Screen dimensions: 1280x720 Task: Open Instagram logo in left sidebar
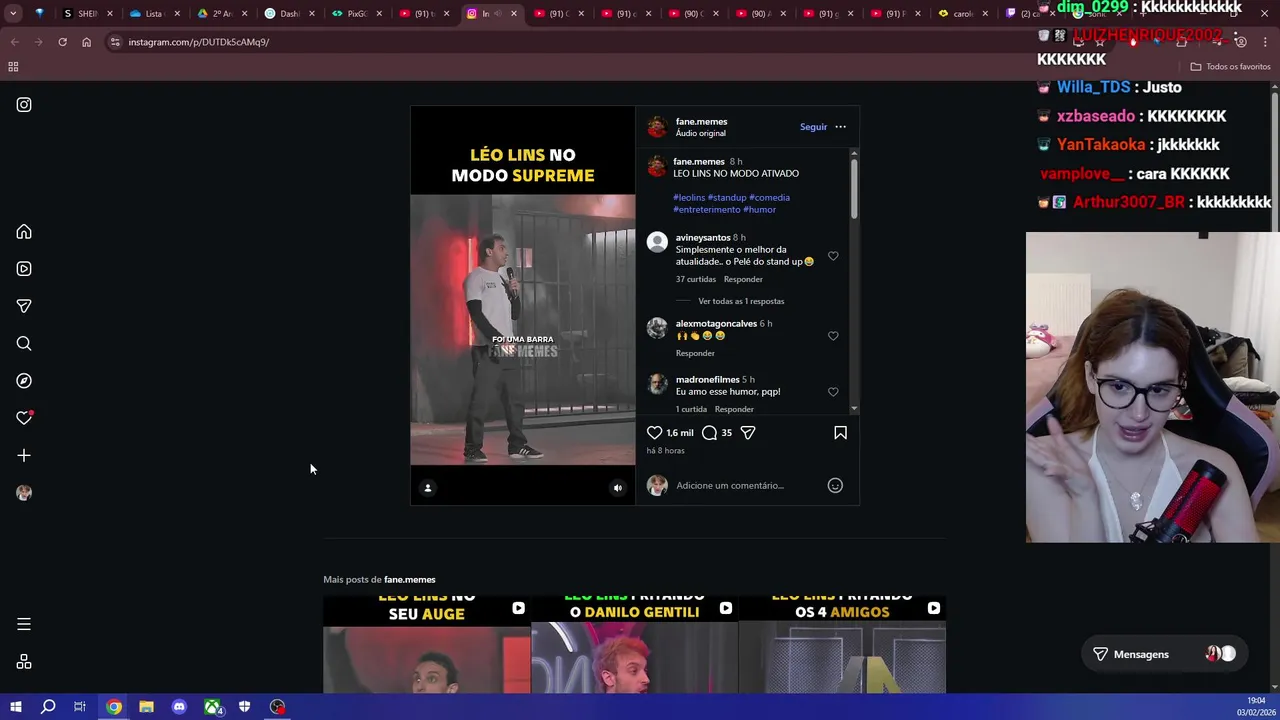pos(24,105)
